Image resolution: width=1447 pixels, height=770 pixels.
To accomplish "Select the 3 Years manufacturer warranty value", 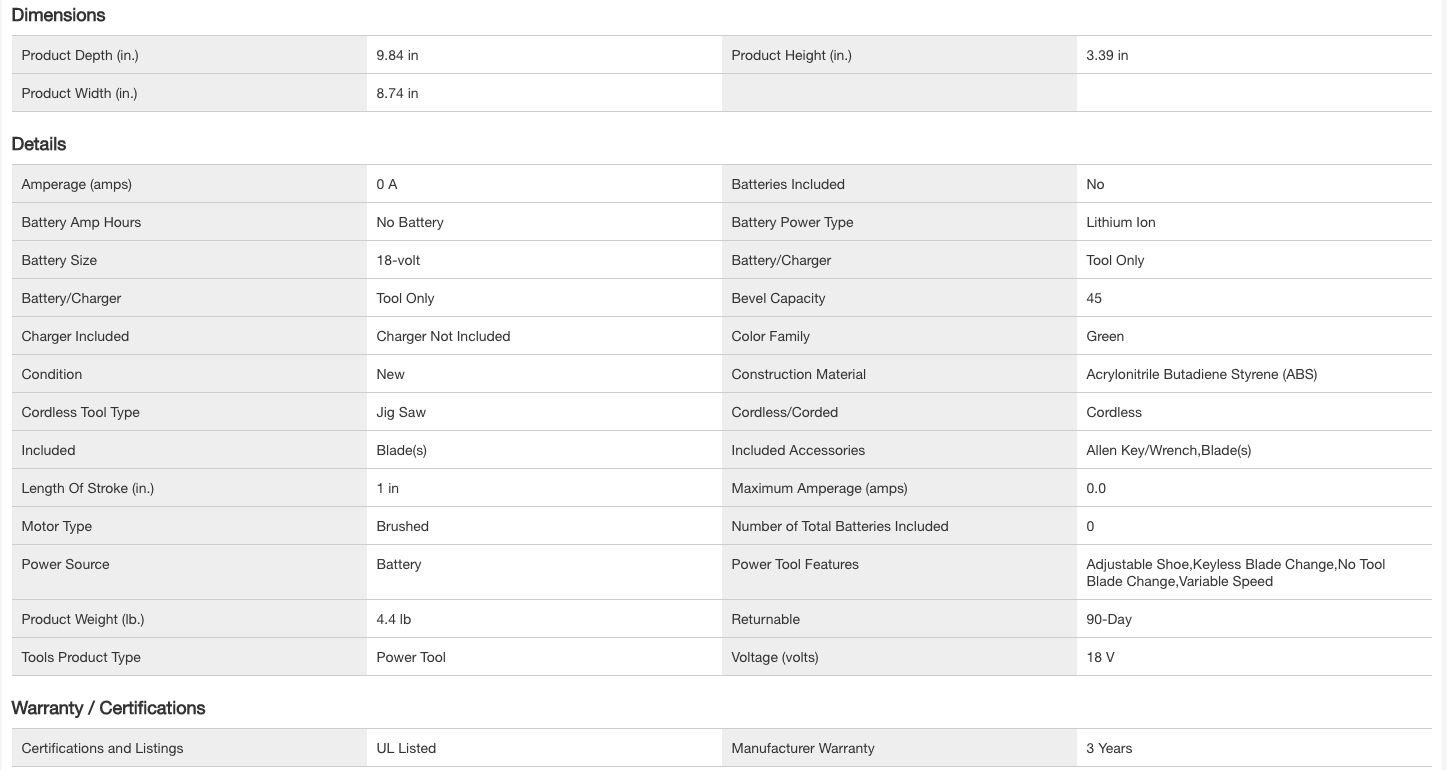I will click(1109, 748).
